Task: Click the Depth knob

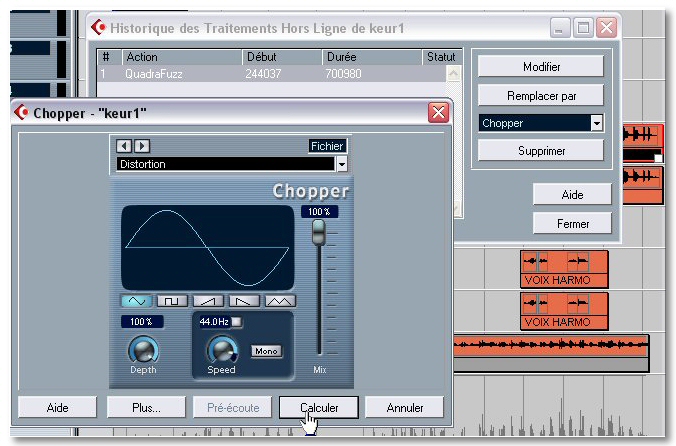Action: coord(144,350)
